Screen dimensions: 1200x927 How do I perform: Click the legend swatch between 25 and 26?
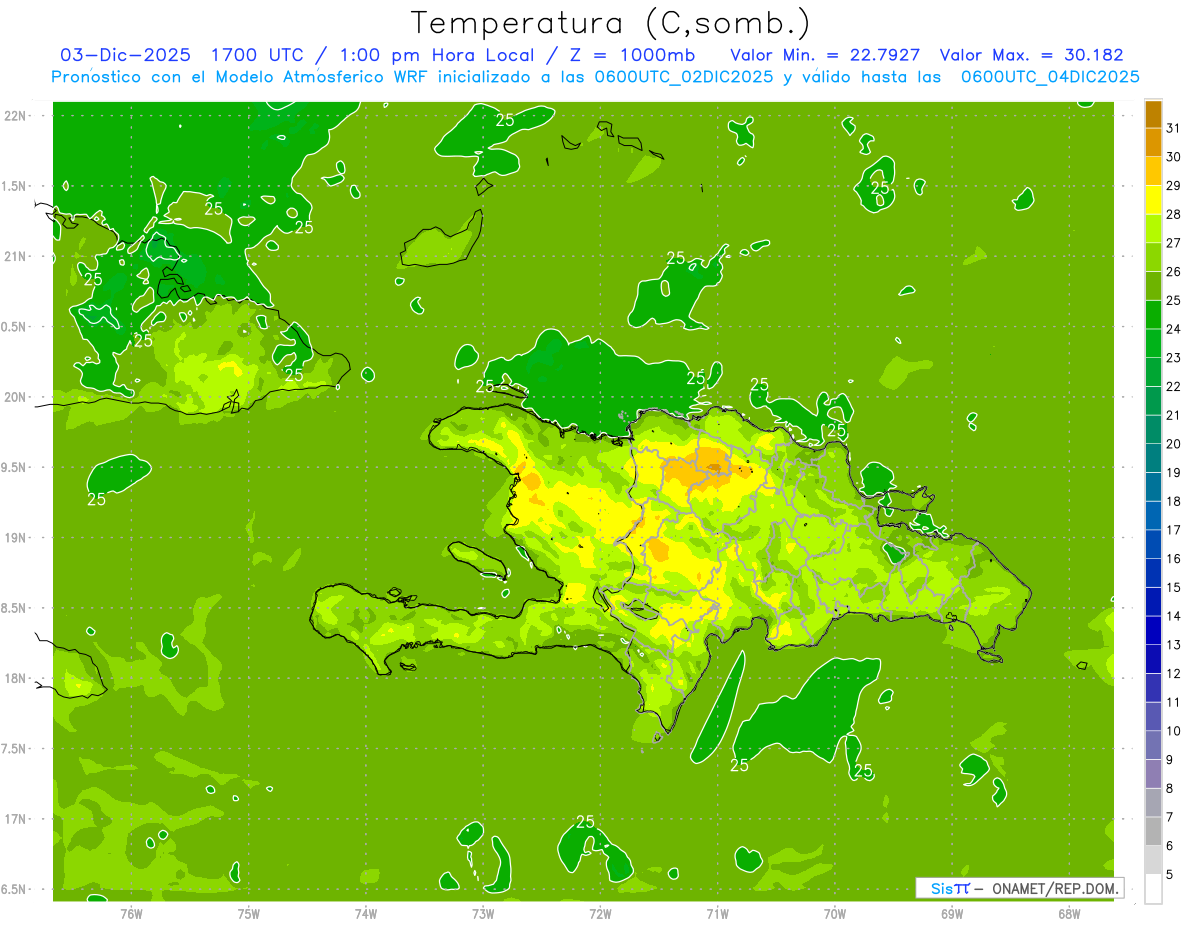(1153, 286)
